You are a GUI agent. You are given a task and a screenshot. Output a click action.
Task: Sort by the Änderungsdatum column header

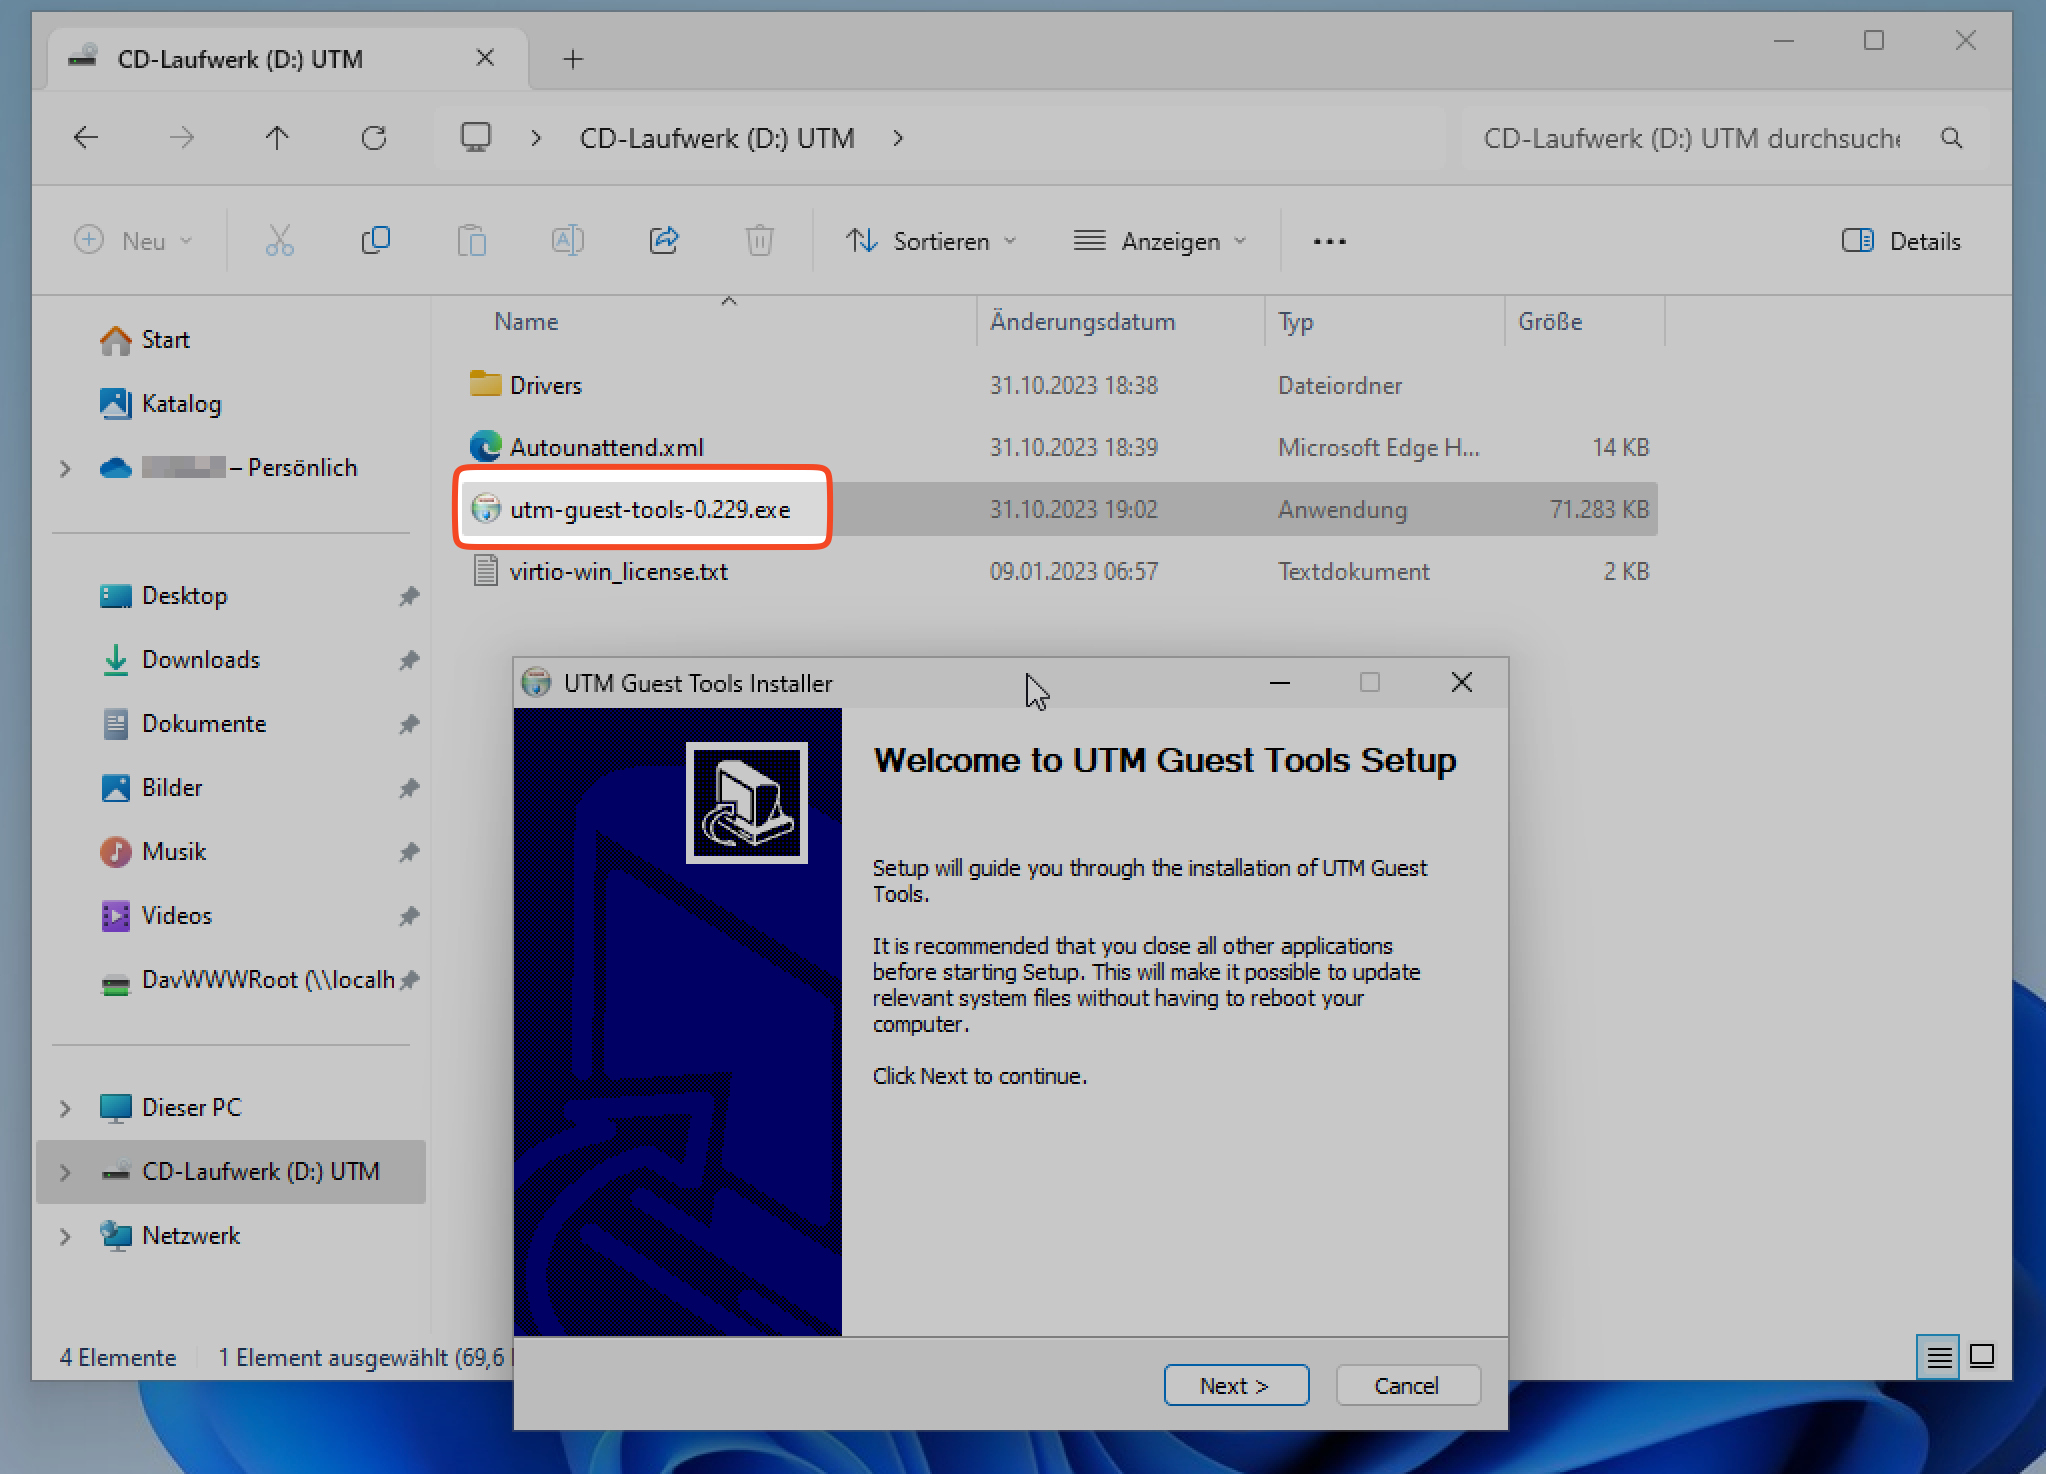[x=1082, y=322]
